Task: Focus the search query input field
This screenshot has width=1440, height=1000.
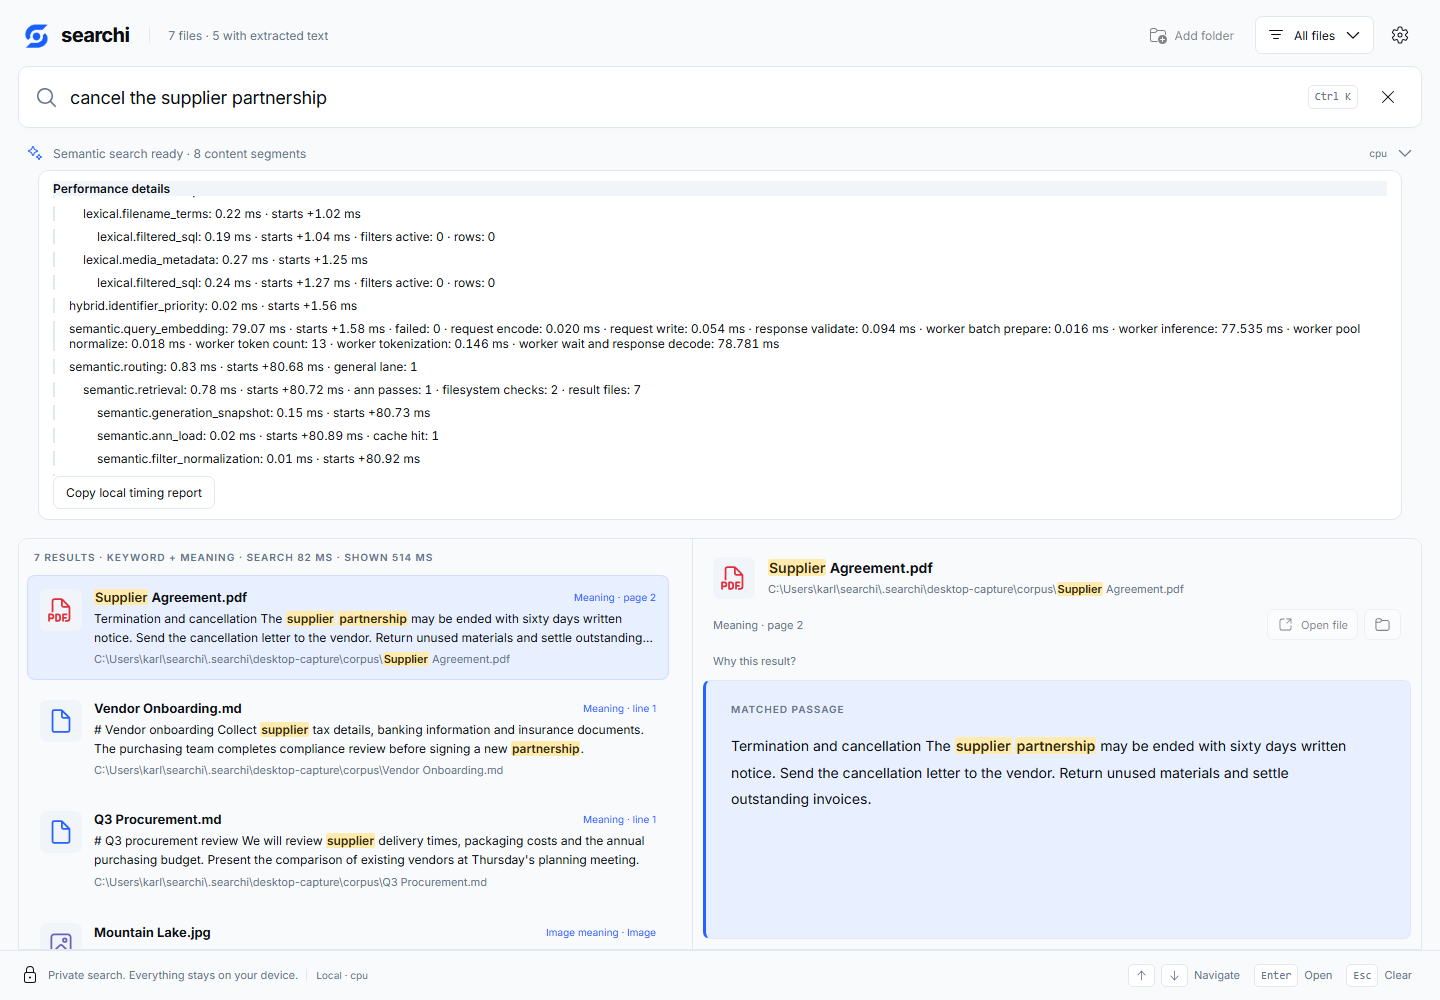Action: point(680,97)
